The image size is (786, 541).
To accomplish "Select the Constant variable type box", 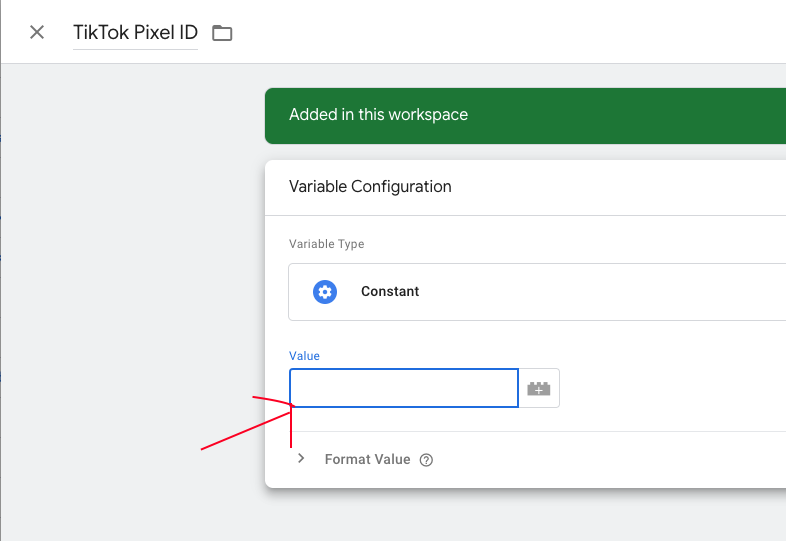I will 537,292.
